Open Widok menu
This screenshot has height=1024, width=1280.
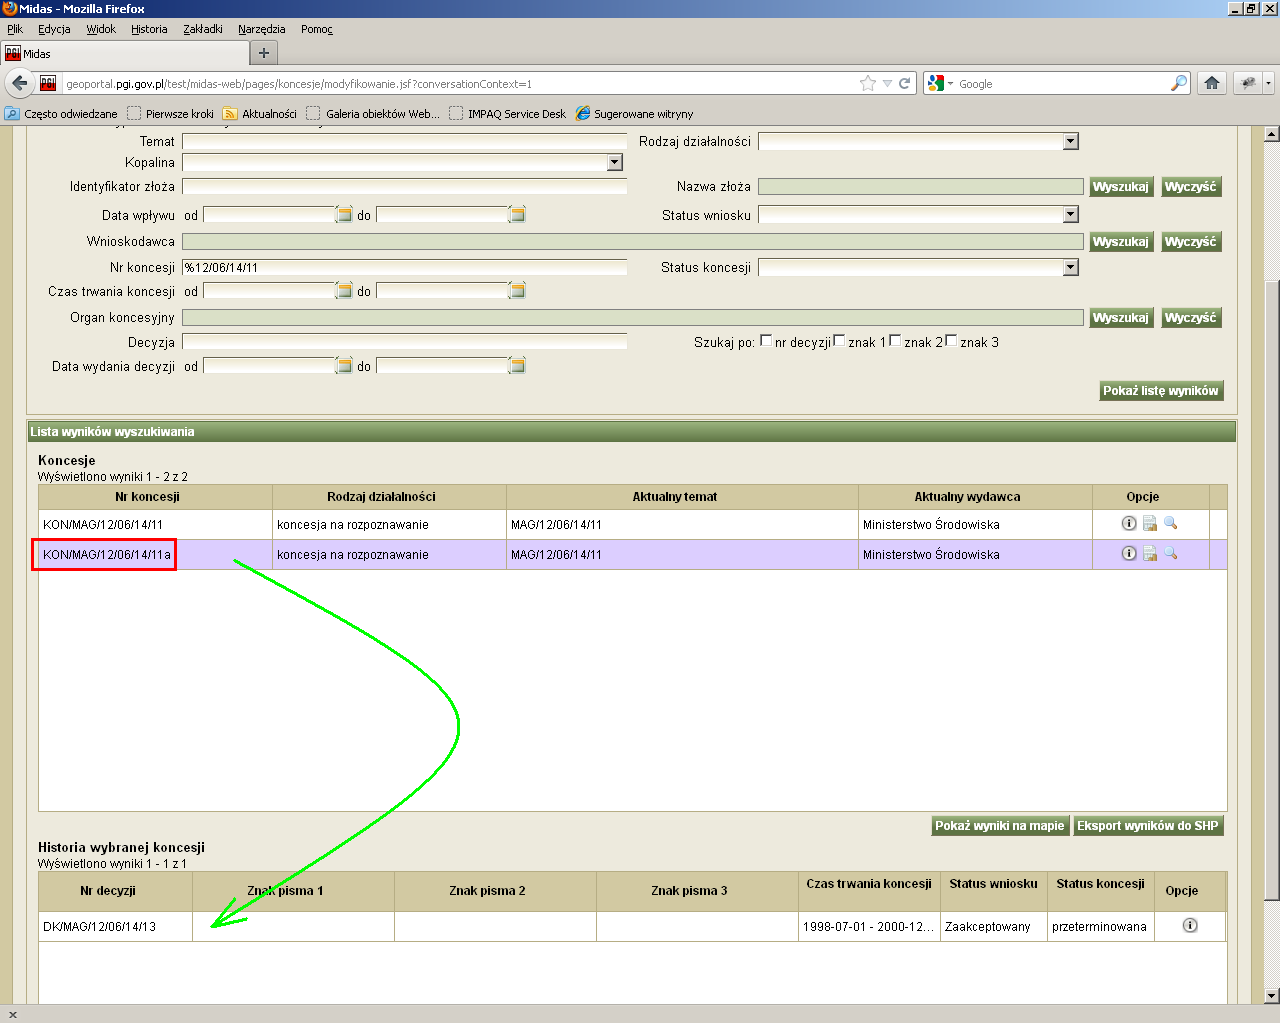coord(101,29)
